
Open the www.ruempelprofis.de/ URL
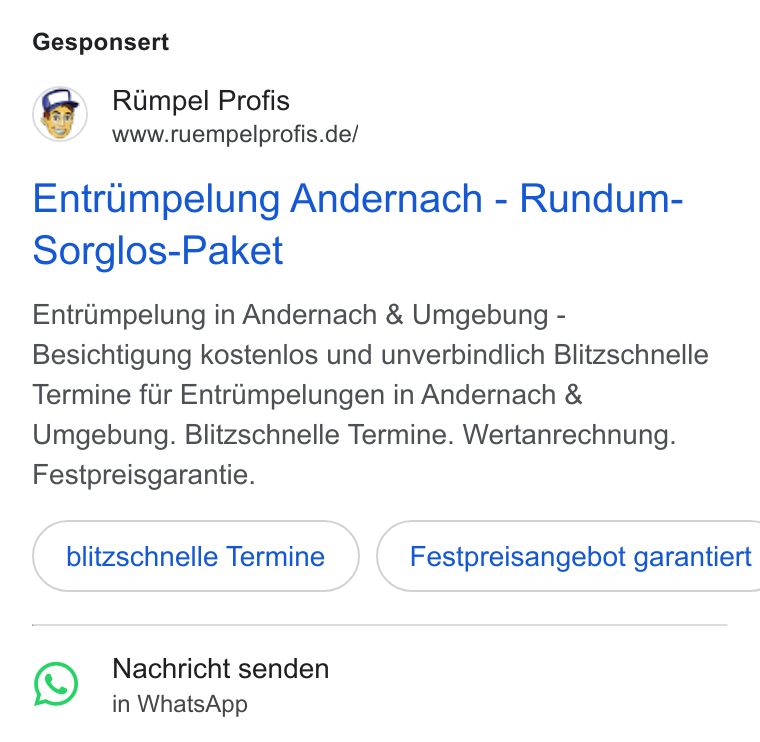click(235, 134)
